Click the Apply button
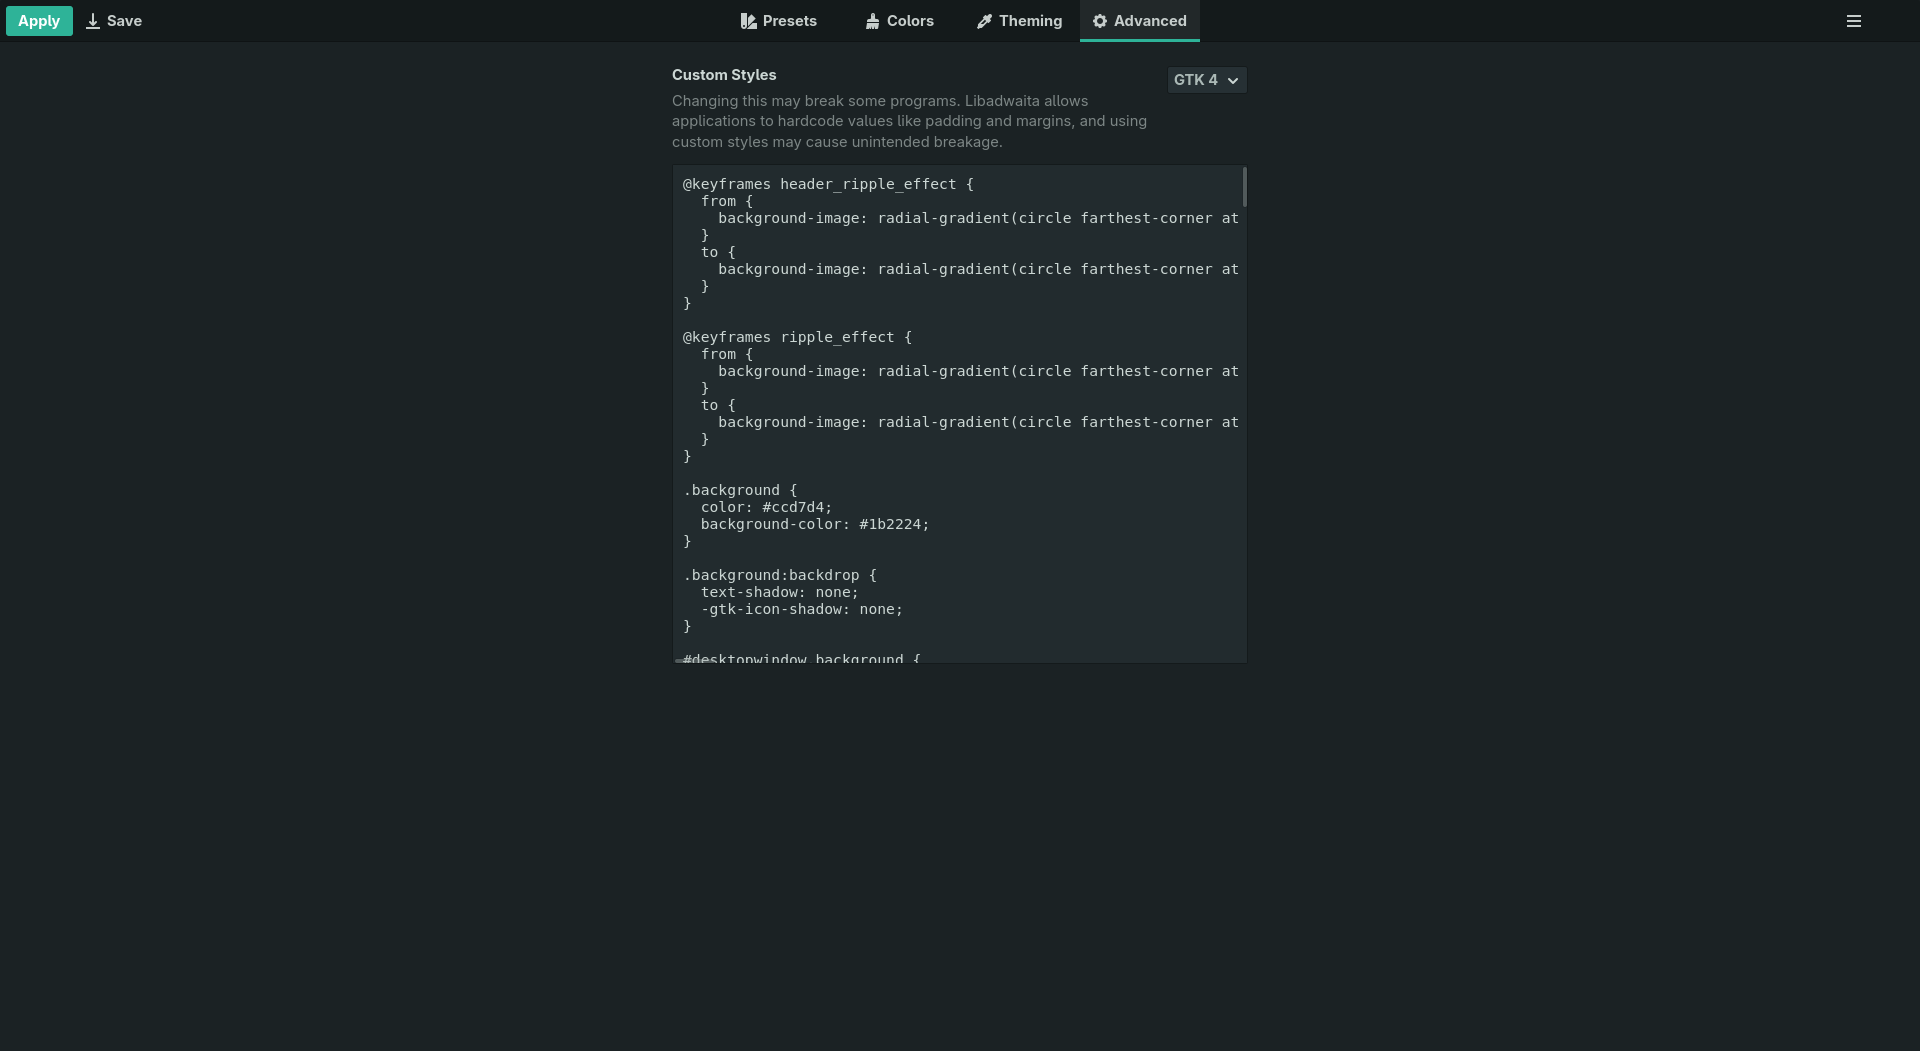1920x1051 pixels. click(x=39, y=21)
